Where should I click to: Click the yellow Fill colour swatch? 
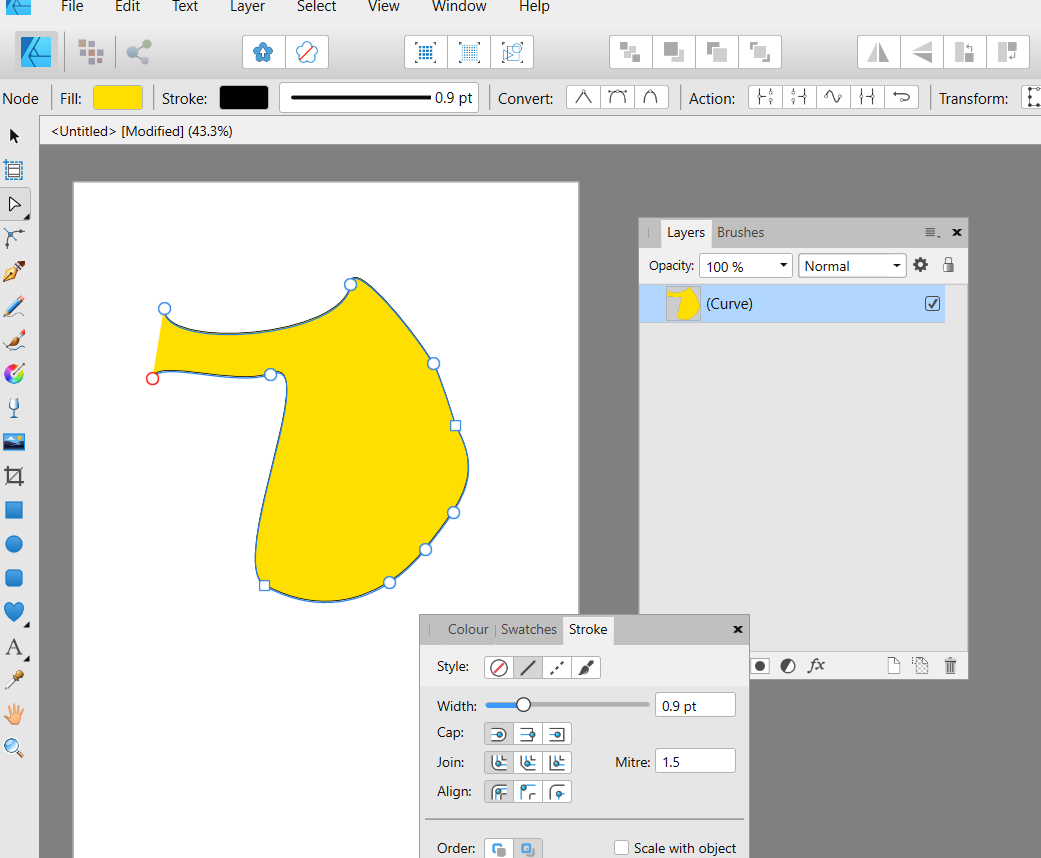pyautogui.click(x=118, y=98)
